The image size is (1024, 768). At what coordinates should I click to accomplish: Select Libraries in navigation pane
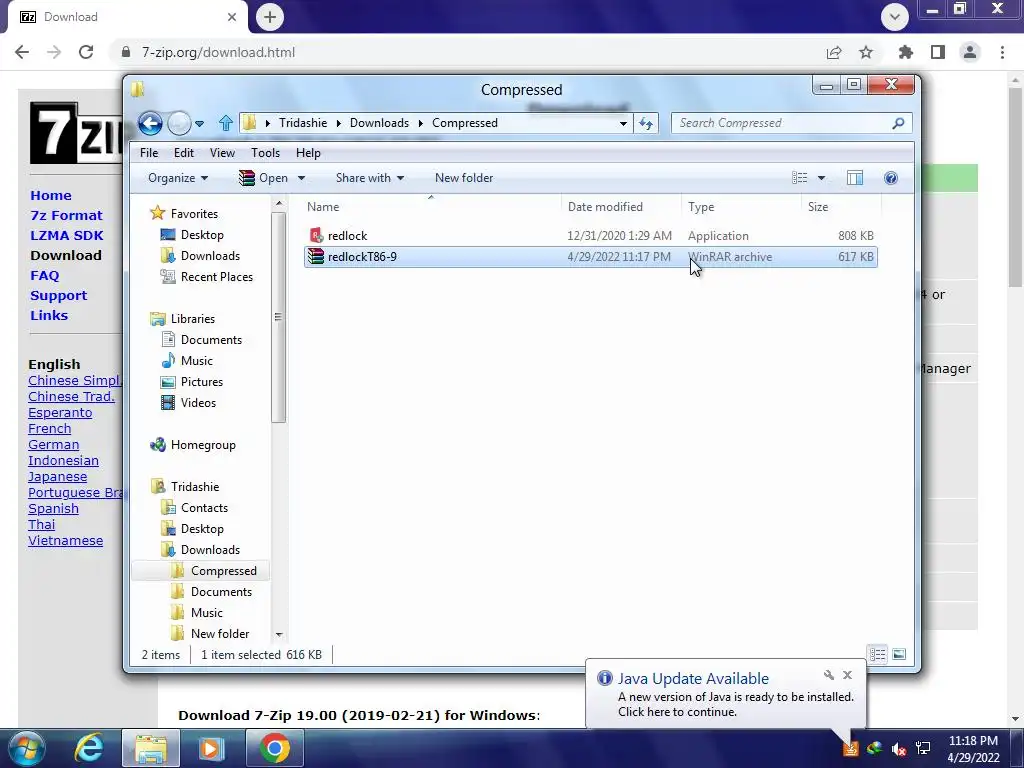click(x=183, y=319)
